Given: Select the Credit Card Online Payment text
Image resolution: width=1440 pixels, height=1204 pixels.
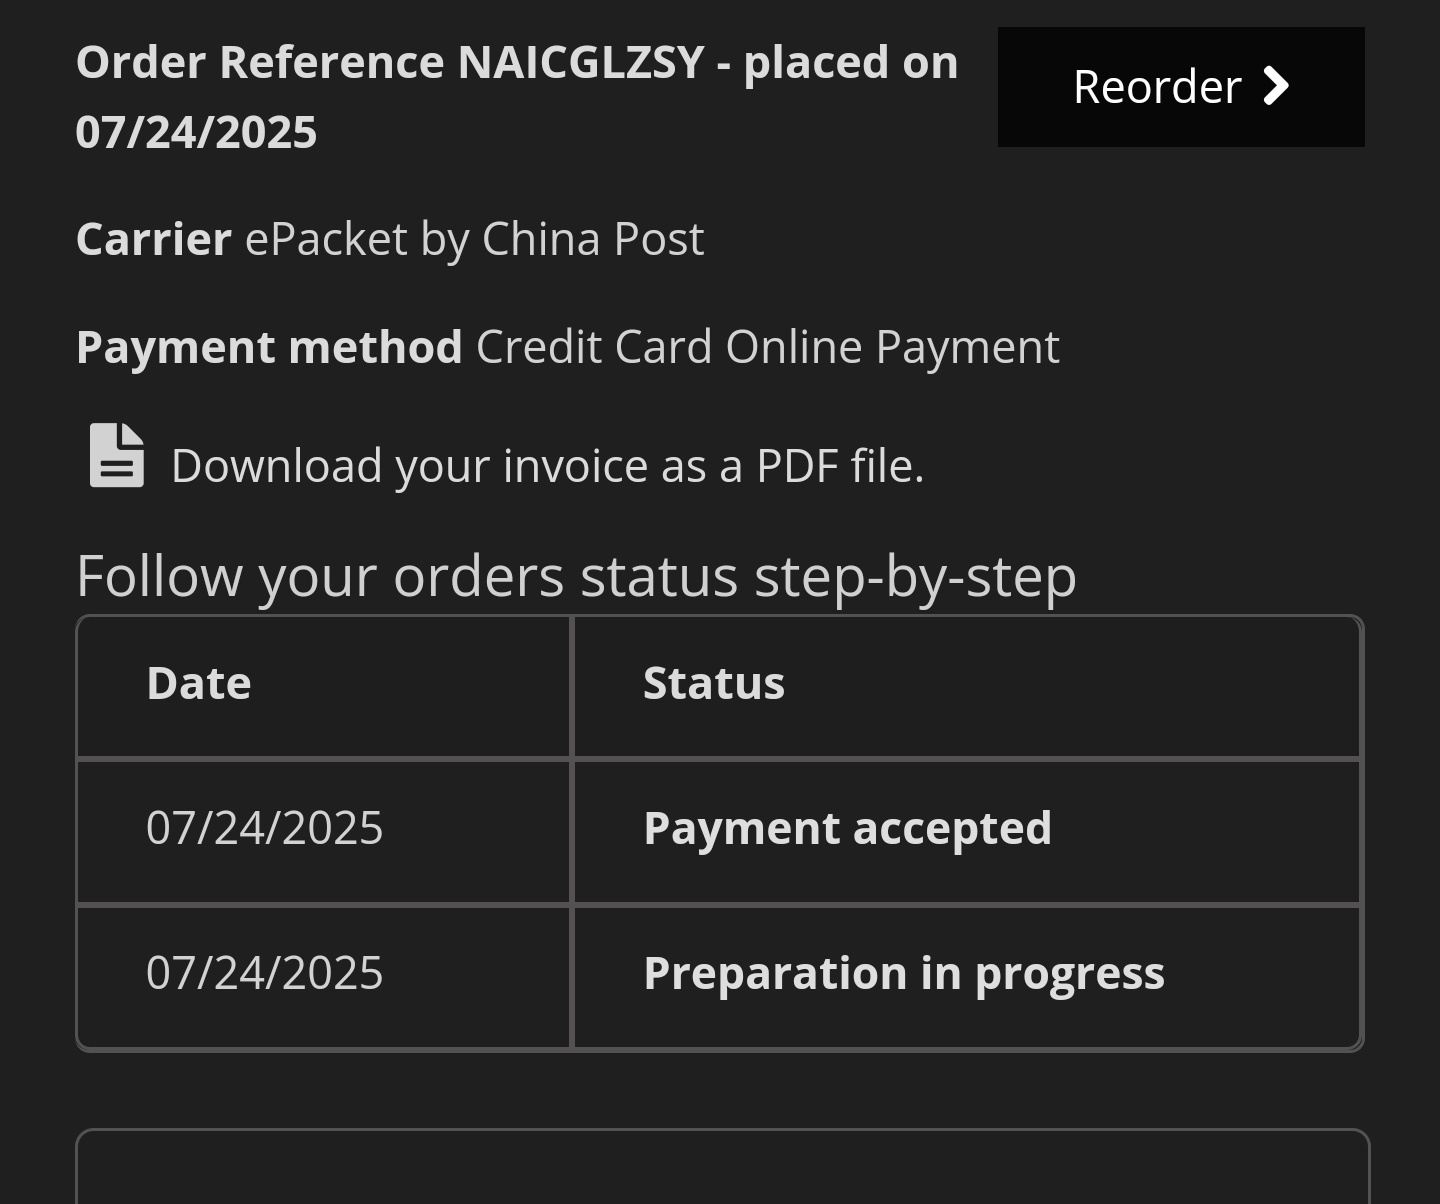Looking at the screenshot, I should click(x=767, y=347).
